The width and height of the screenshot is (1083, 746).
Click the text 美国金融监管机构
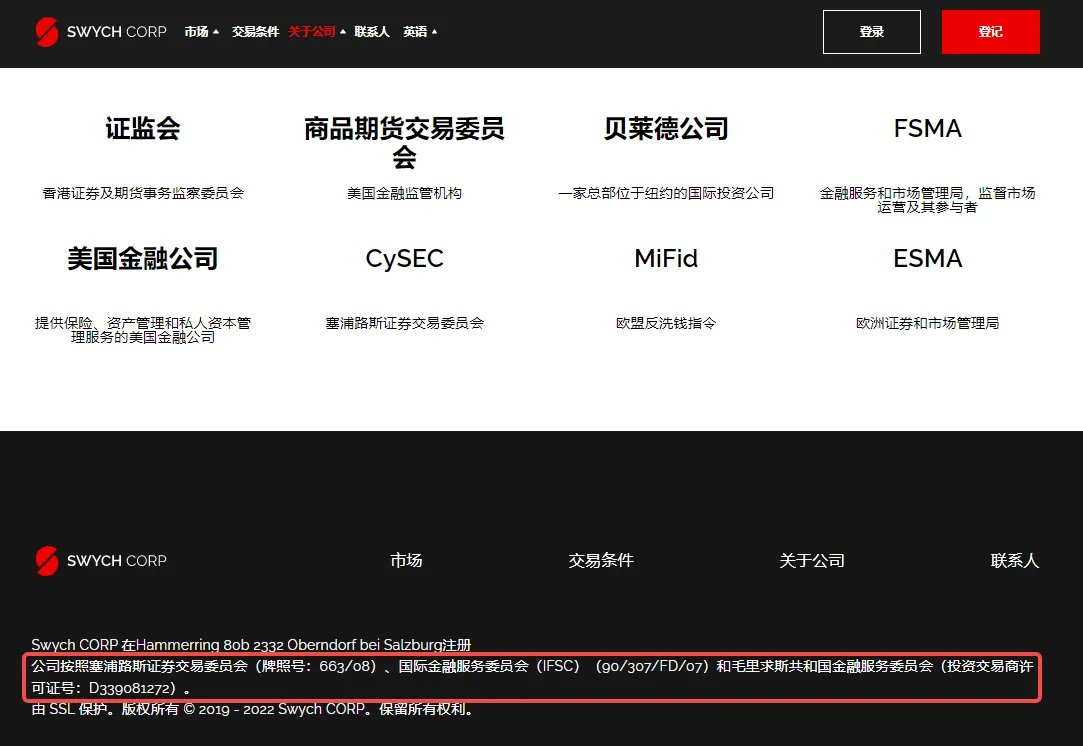(x=404, y=193)
